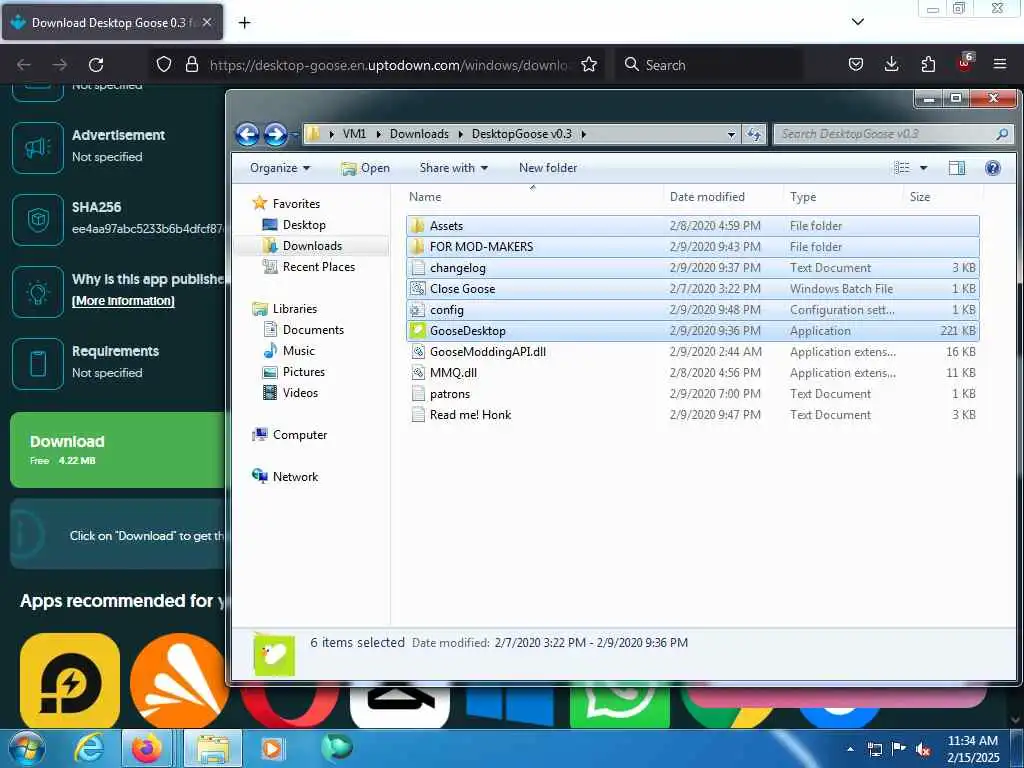This screenshot has width=1024, height=768.
Task: Click New folder in the toolbar
Action: pyautogui.click(x=548, y=168)
